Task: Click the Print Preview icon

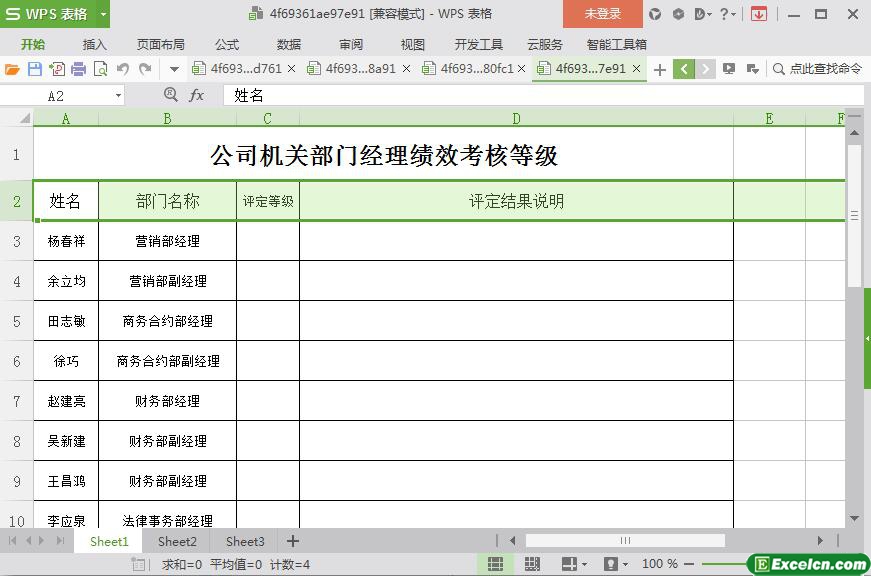Action: (100, 69)
